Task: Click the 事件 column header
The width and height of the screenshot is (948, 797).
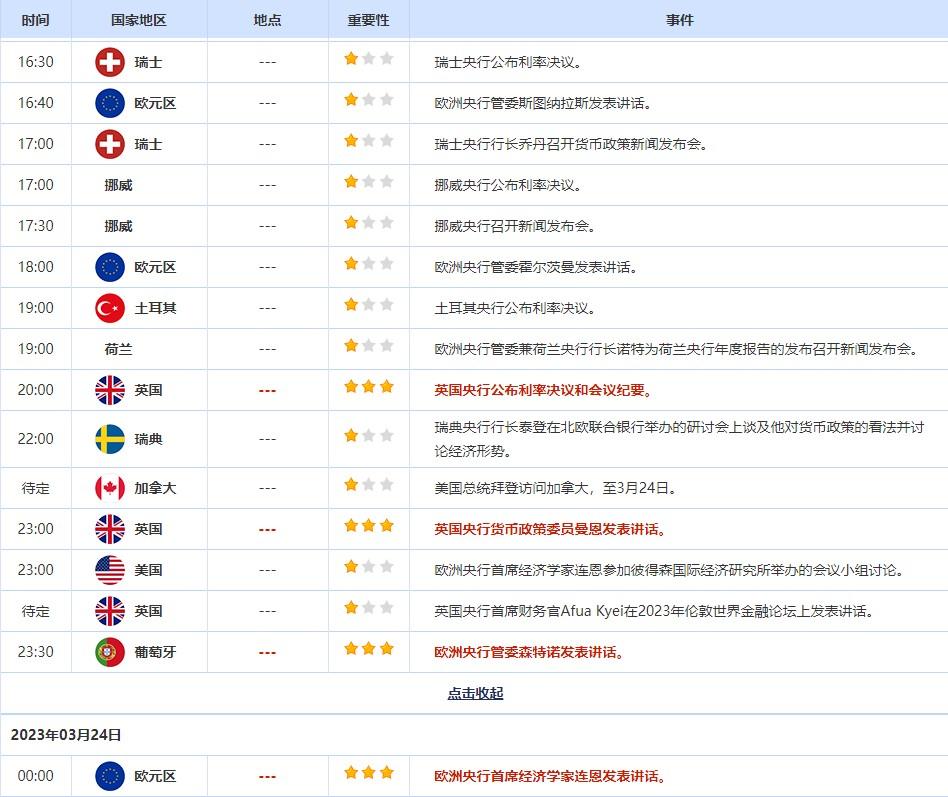Action: point(679,20)
